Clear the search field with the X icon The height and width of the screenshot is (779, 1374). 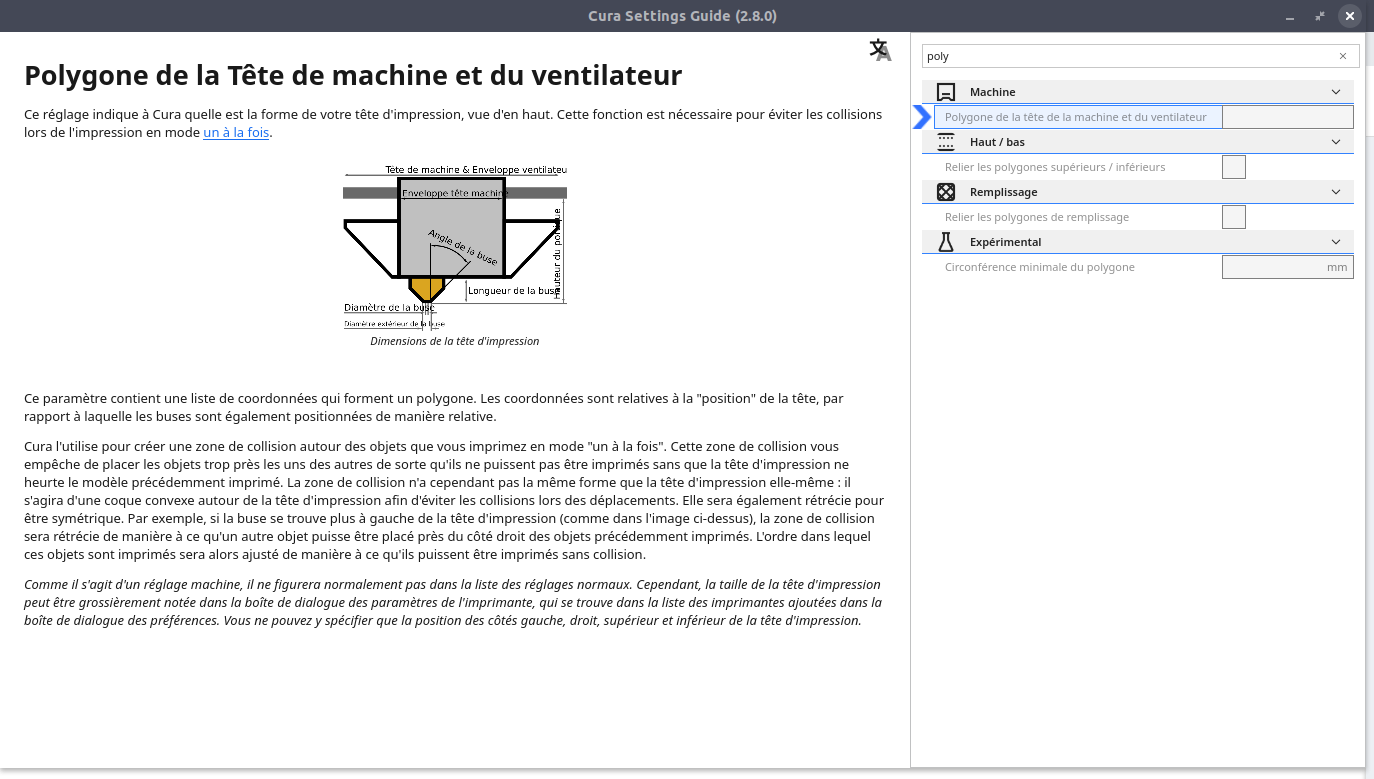click(x=1343, y=56)
